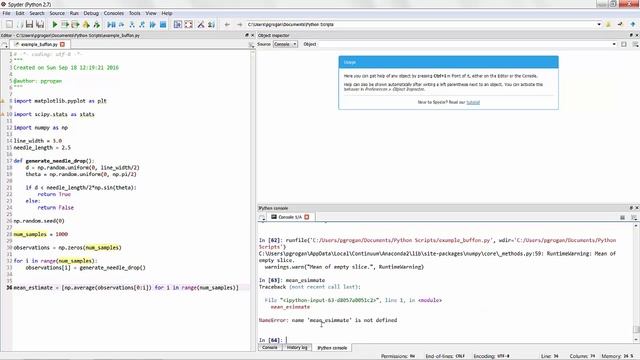Open the Edit menu
Screen dimensions: 640x360
[20, 13]
